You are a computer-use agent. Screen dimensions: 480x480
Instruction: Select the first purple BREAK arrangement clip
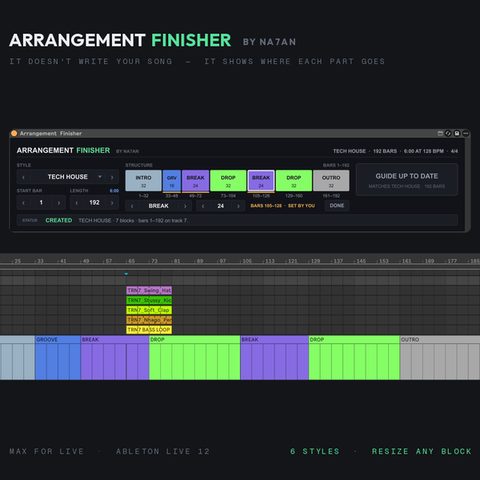click(115, 358)
